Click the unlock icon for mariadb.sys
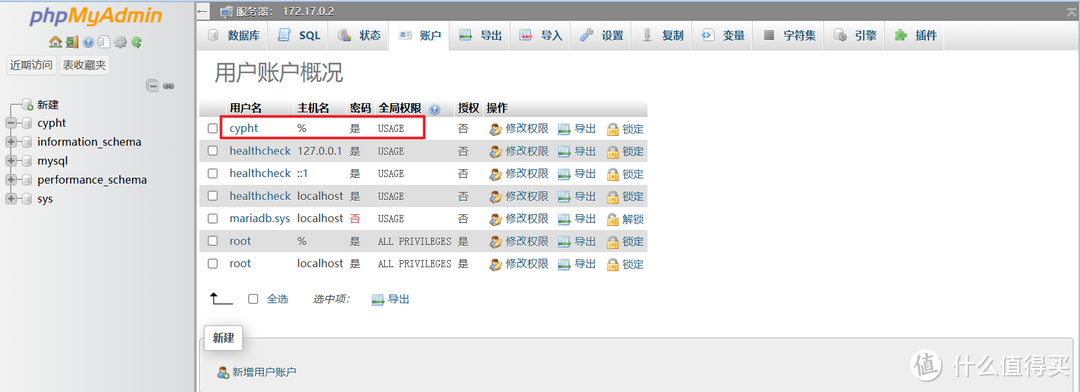 click(x=612, y=219)
